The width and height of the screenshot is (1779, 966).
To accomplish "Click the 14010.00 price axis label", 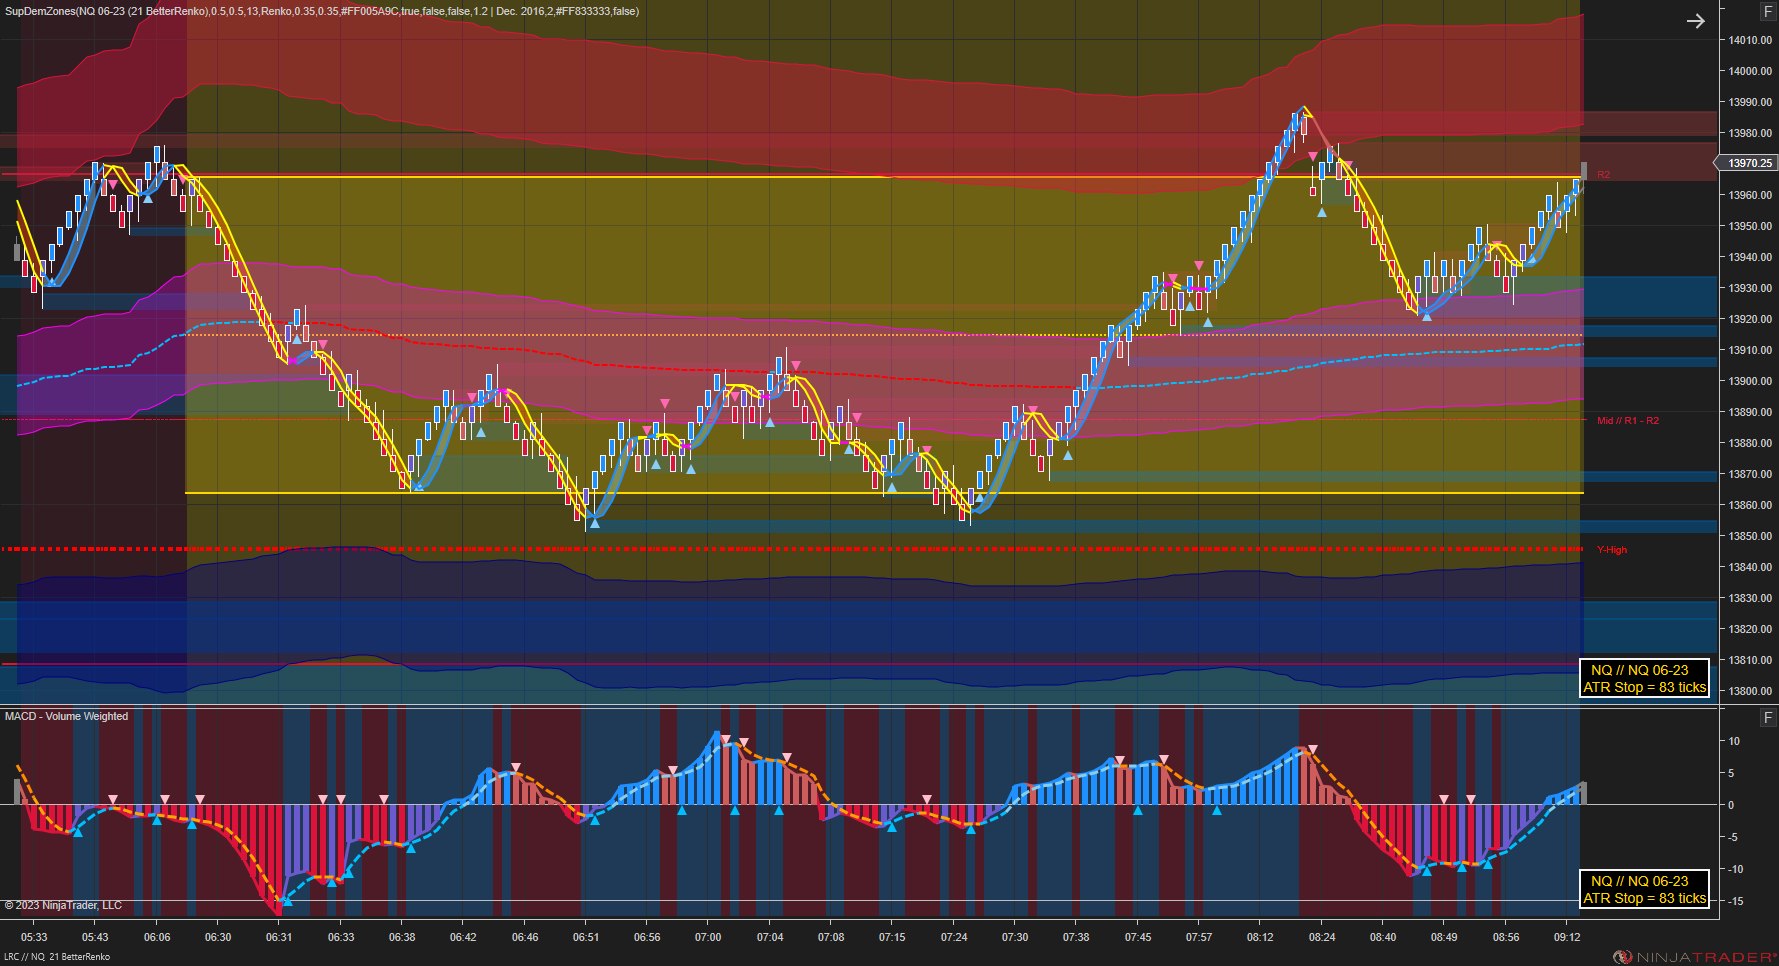I will tap(1750, 40).
